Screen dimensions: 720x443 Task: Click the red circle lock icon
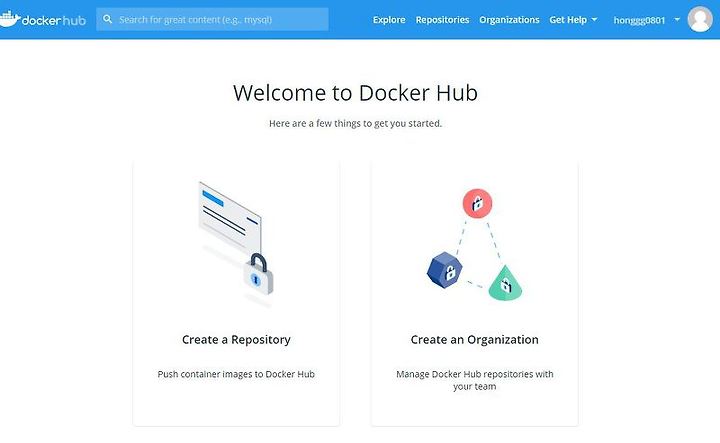(x=477, y=203)
